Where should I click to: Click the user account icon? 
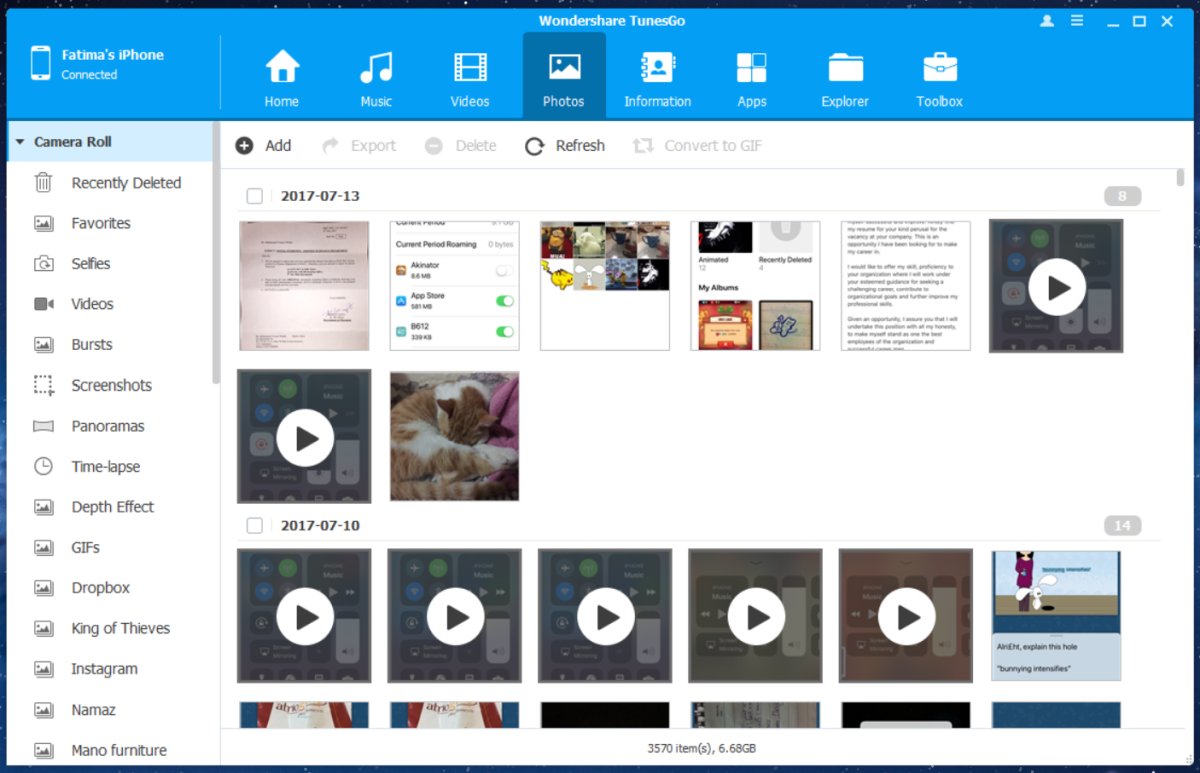tap(1047, 21)
